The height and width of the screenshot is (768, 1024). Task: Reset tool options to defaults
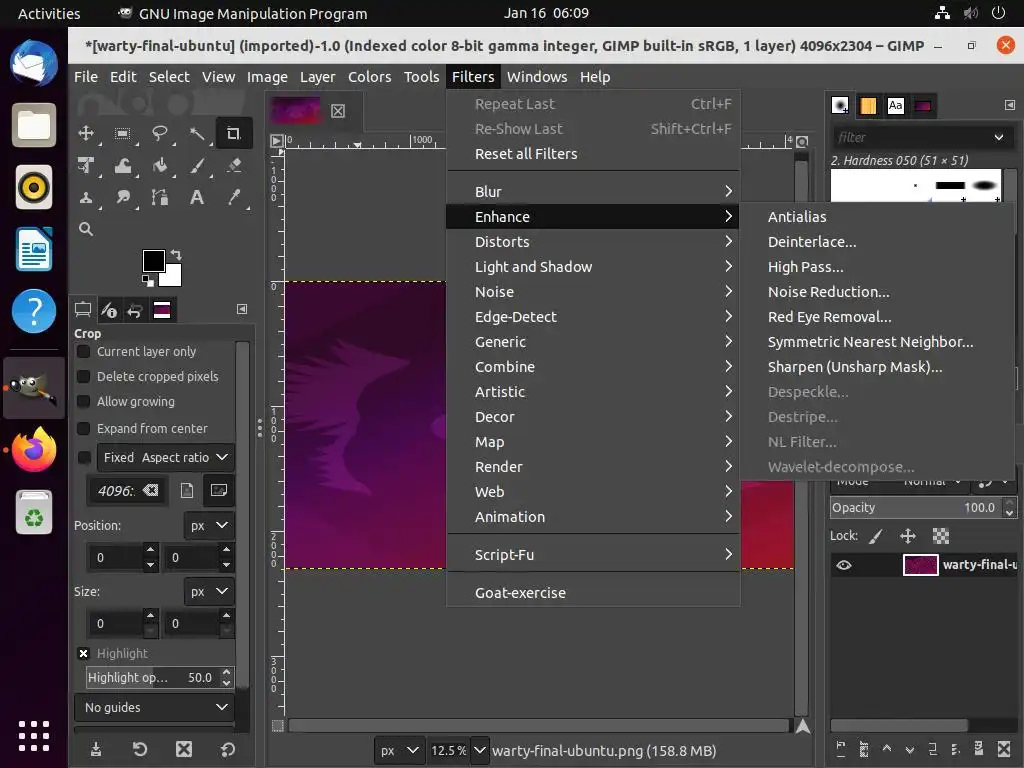click(227, 749)
